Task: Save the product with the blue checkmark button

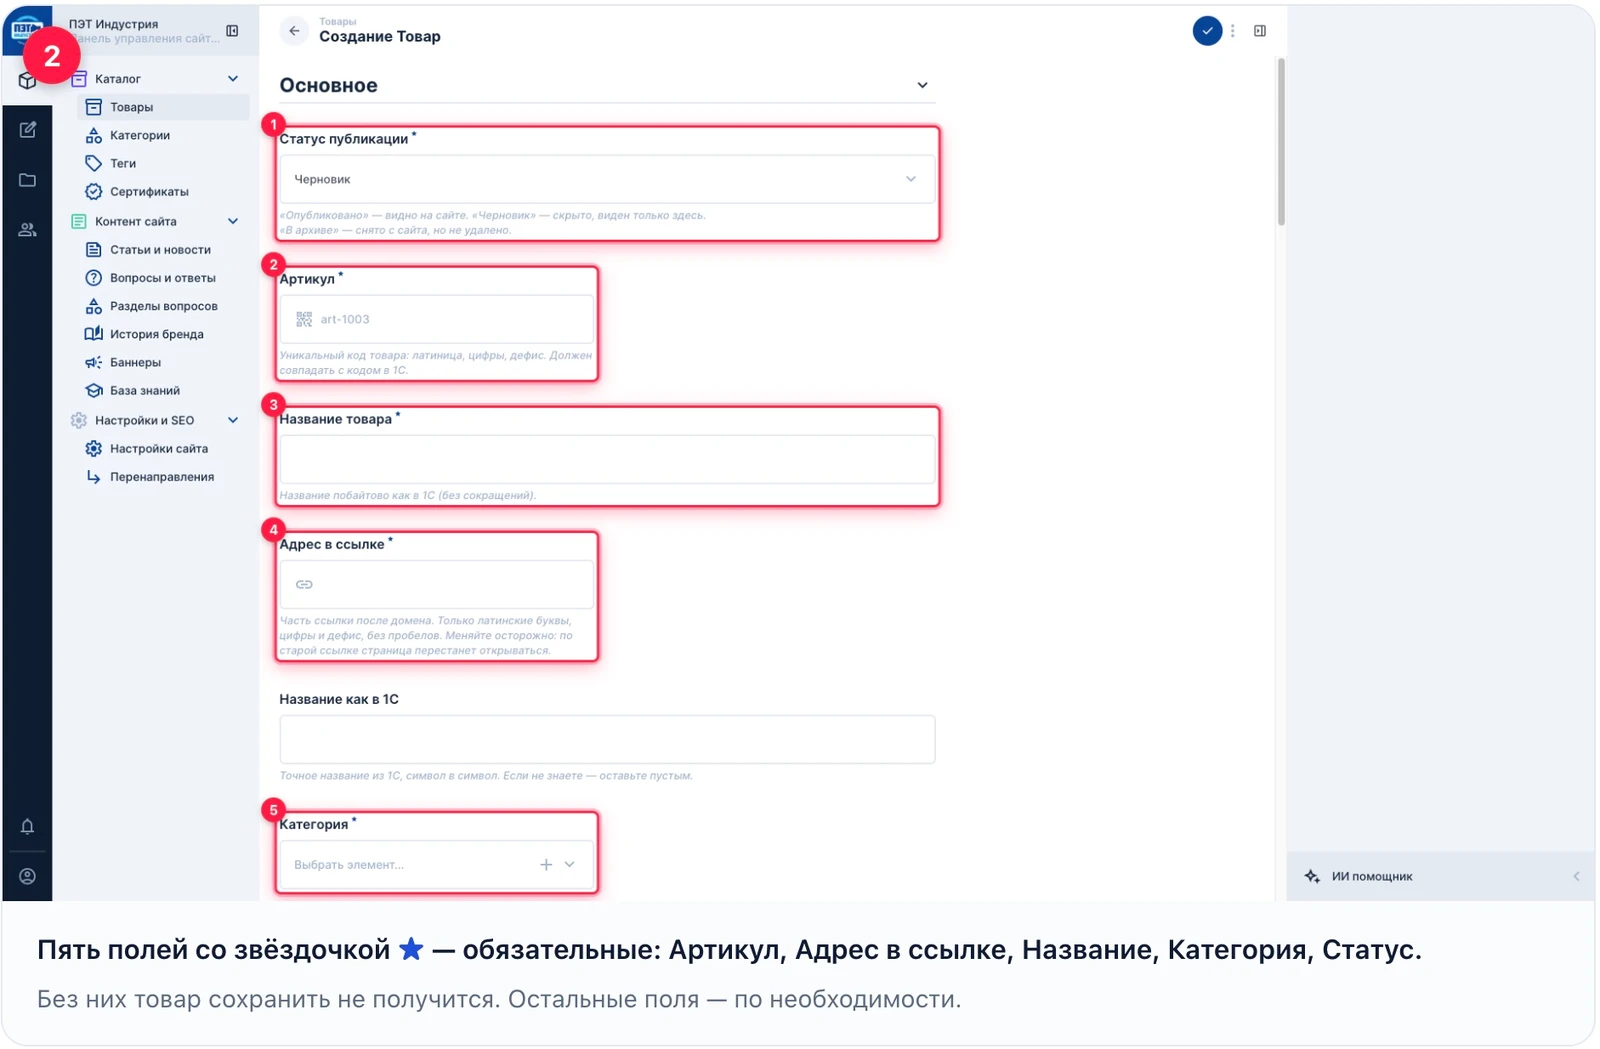Action: click(x=1207, y=31)
